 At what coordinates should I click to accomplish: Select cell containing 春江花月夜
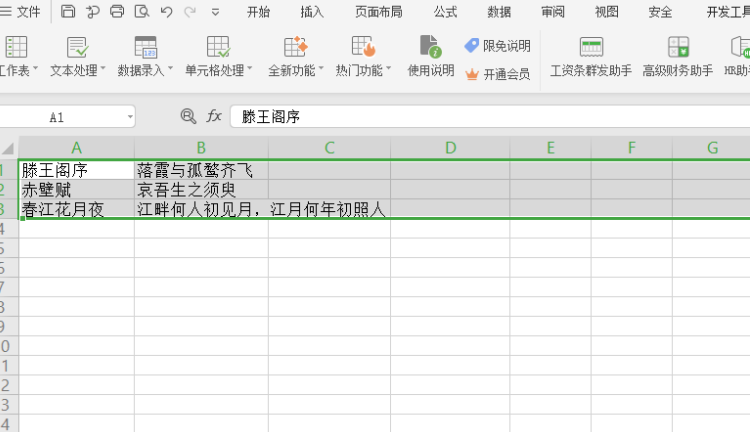[x=77, y=209]
